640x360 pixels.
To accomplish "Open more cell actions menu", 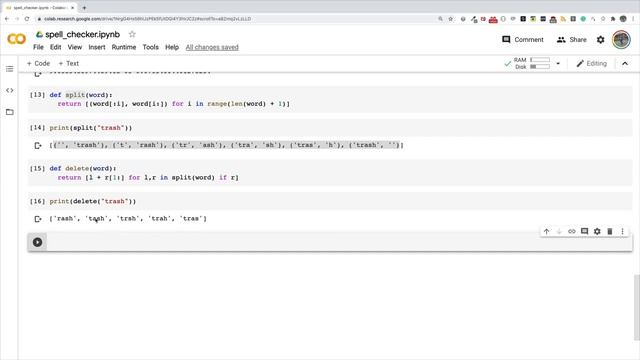I will pos(622,231).
